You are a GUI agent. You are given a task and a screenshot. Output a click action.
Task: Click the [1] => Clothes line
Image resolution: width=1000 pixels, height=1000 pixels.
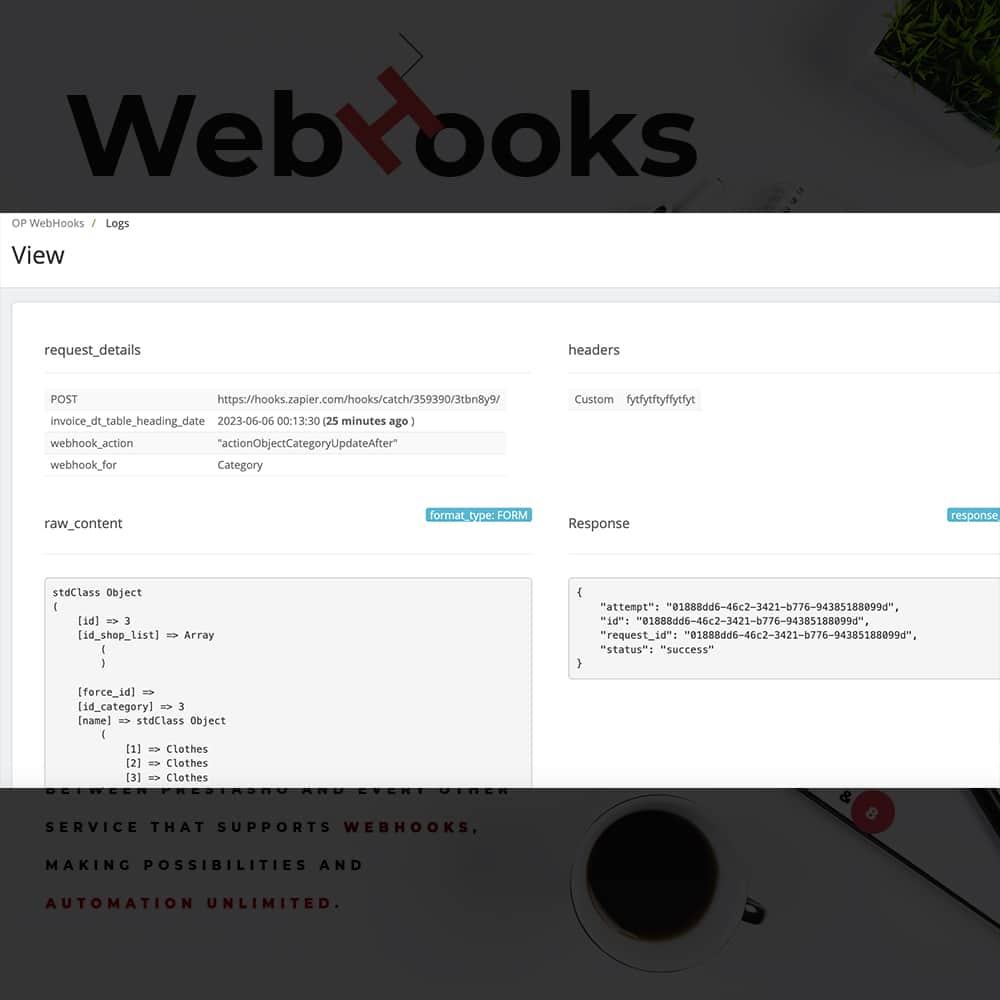[166, 749]
